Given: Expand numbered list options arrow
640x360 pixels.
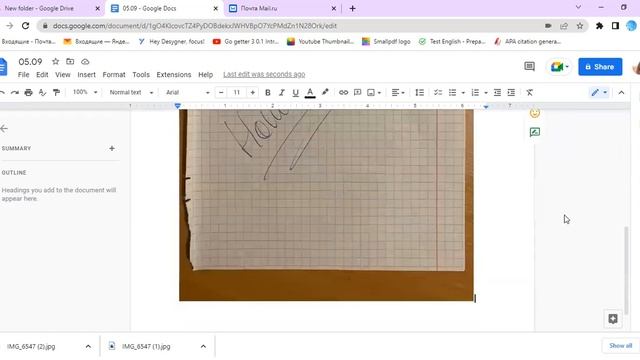Looking at the screenshot, I should tap(486, 93).
